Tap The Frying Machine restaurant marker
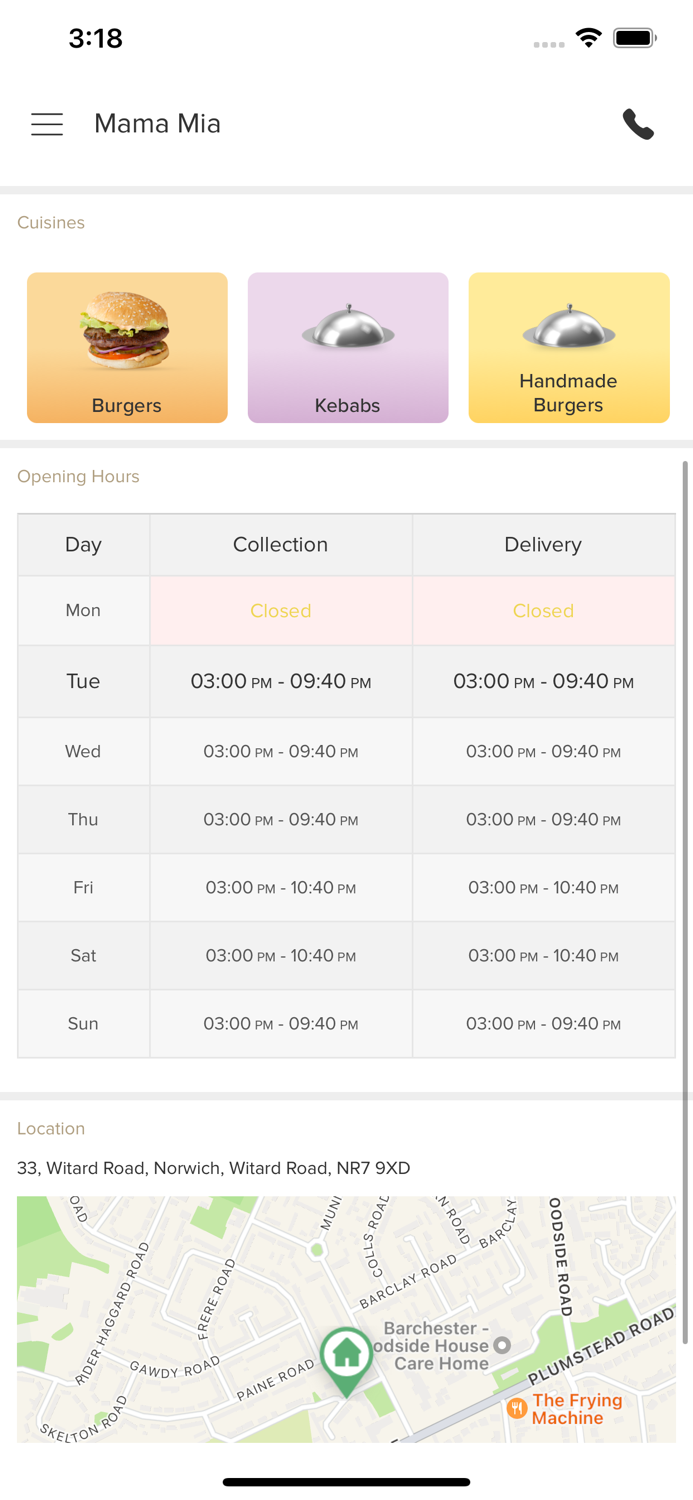Image resolution: width=693 pixels, height=1500 pixels. [x=517, y=1408]
